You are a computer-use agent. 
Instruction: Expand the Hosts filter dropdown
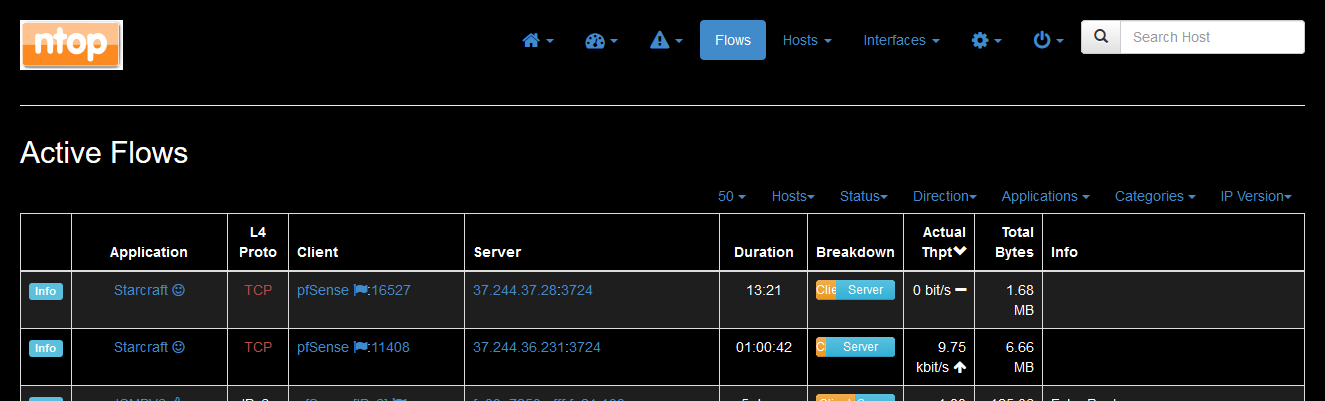click(x=793, y=196)
